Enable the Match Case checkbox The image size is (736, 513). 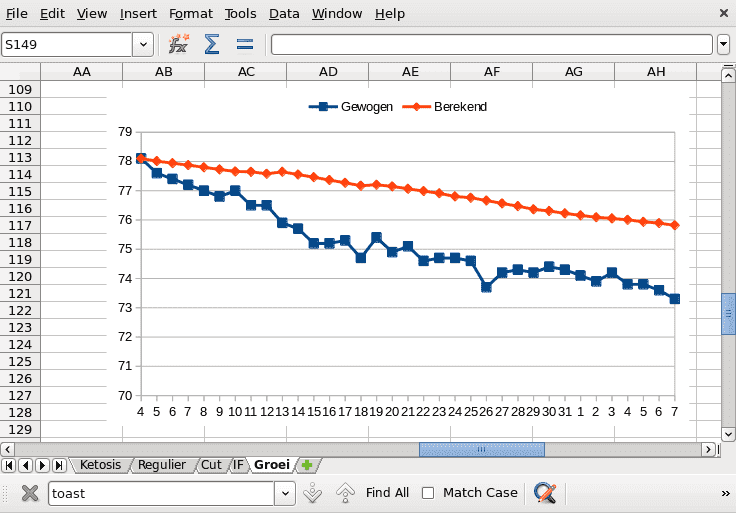coord(428,492)
